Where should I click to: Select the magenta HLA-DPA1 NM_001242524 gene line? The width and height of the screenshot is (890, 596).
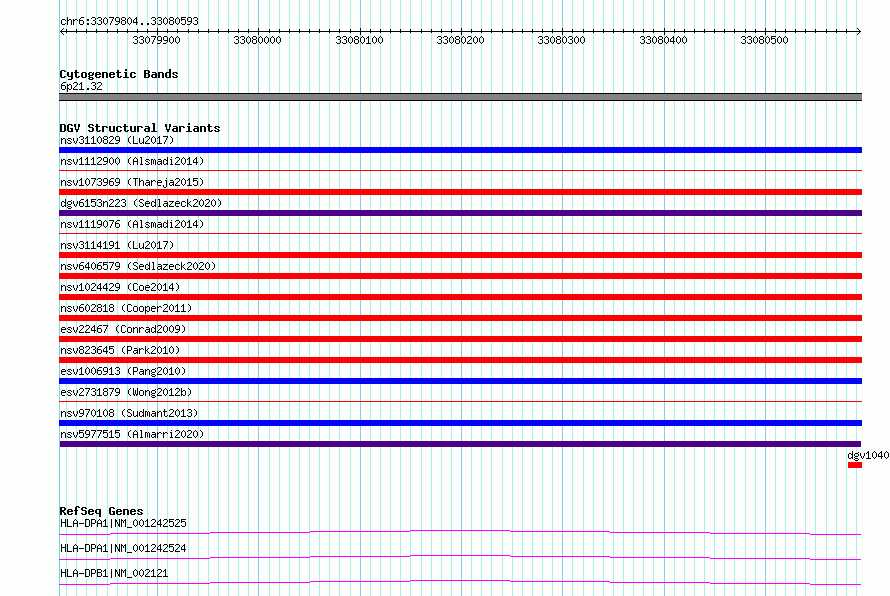click(x=460, y=557)
